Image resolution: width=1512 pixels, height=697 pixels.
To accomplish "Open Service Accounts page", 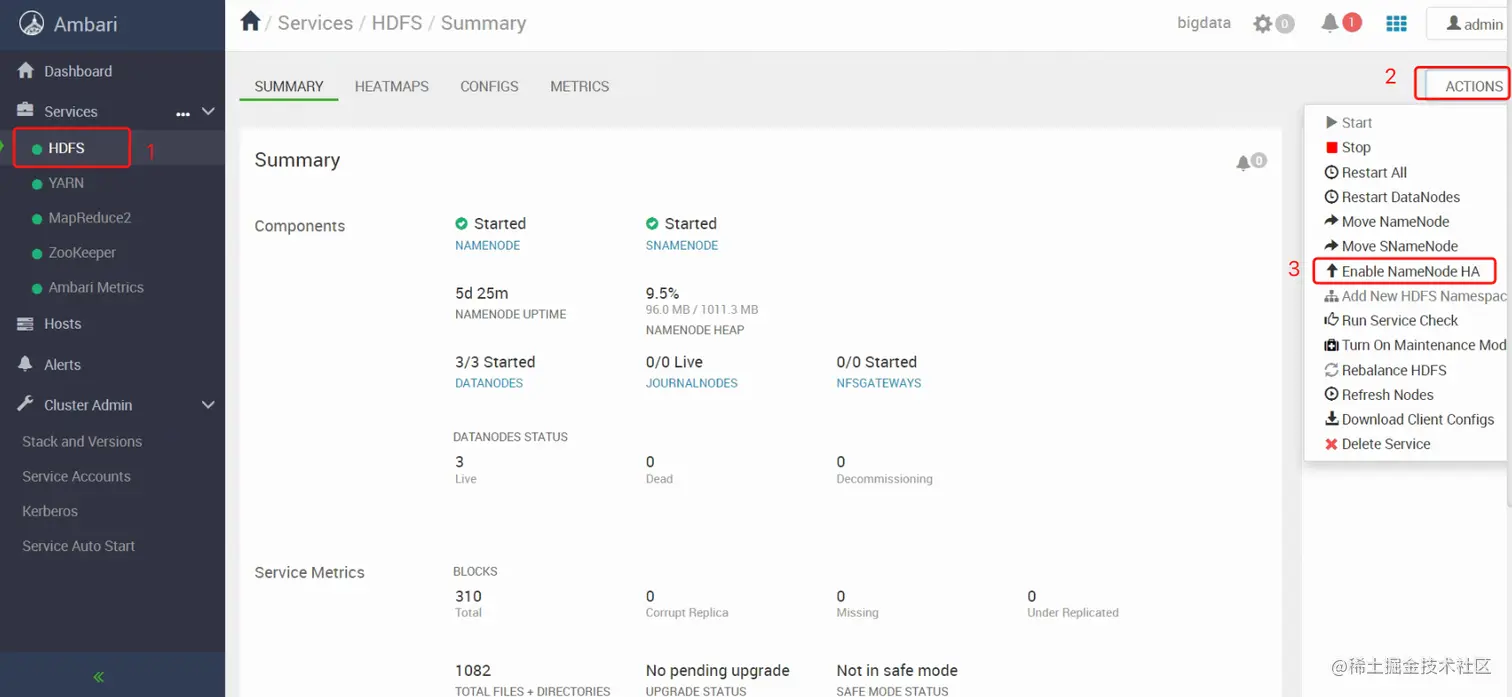I will point(76,476).
